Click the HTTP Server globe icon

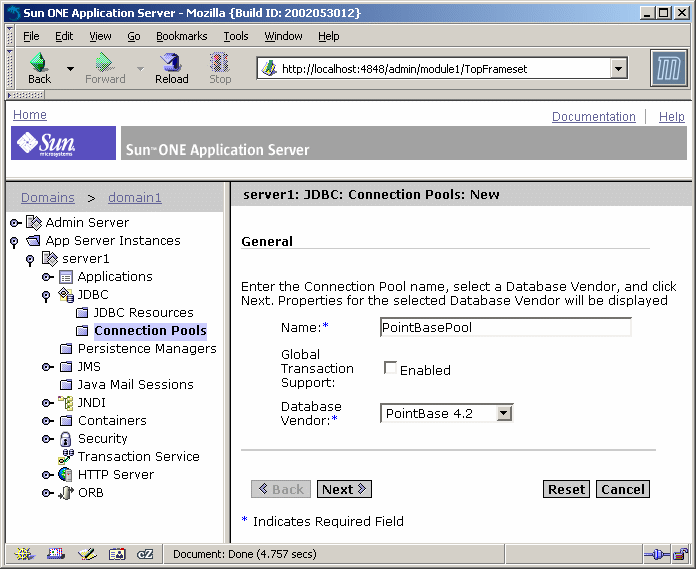pyautogui.click(x=65, y=474)
